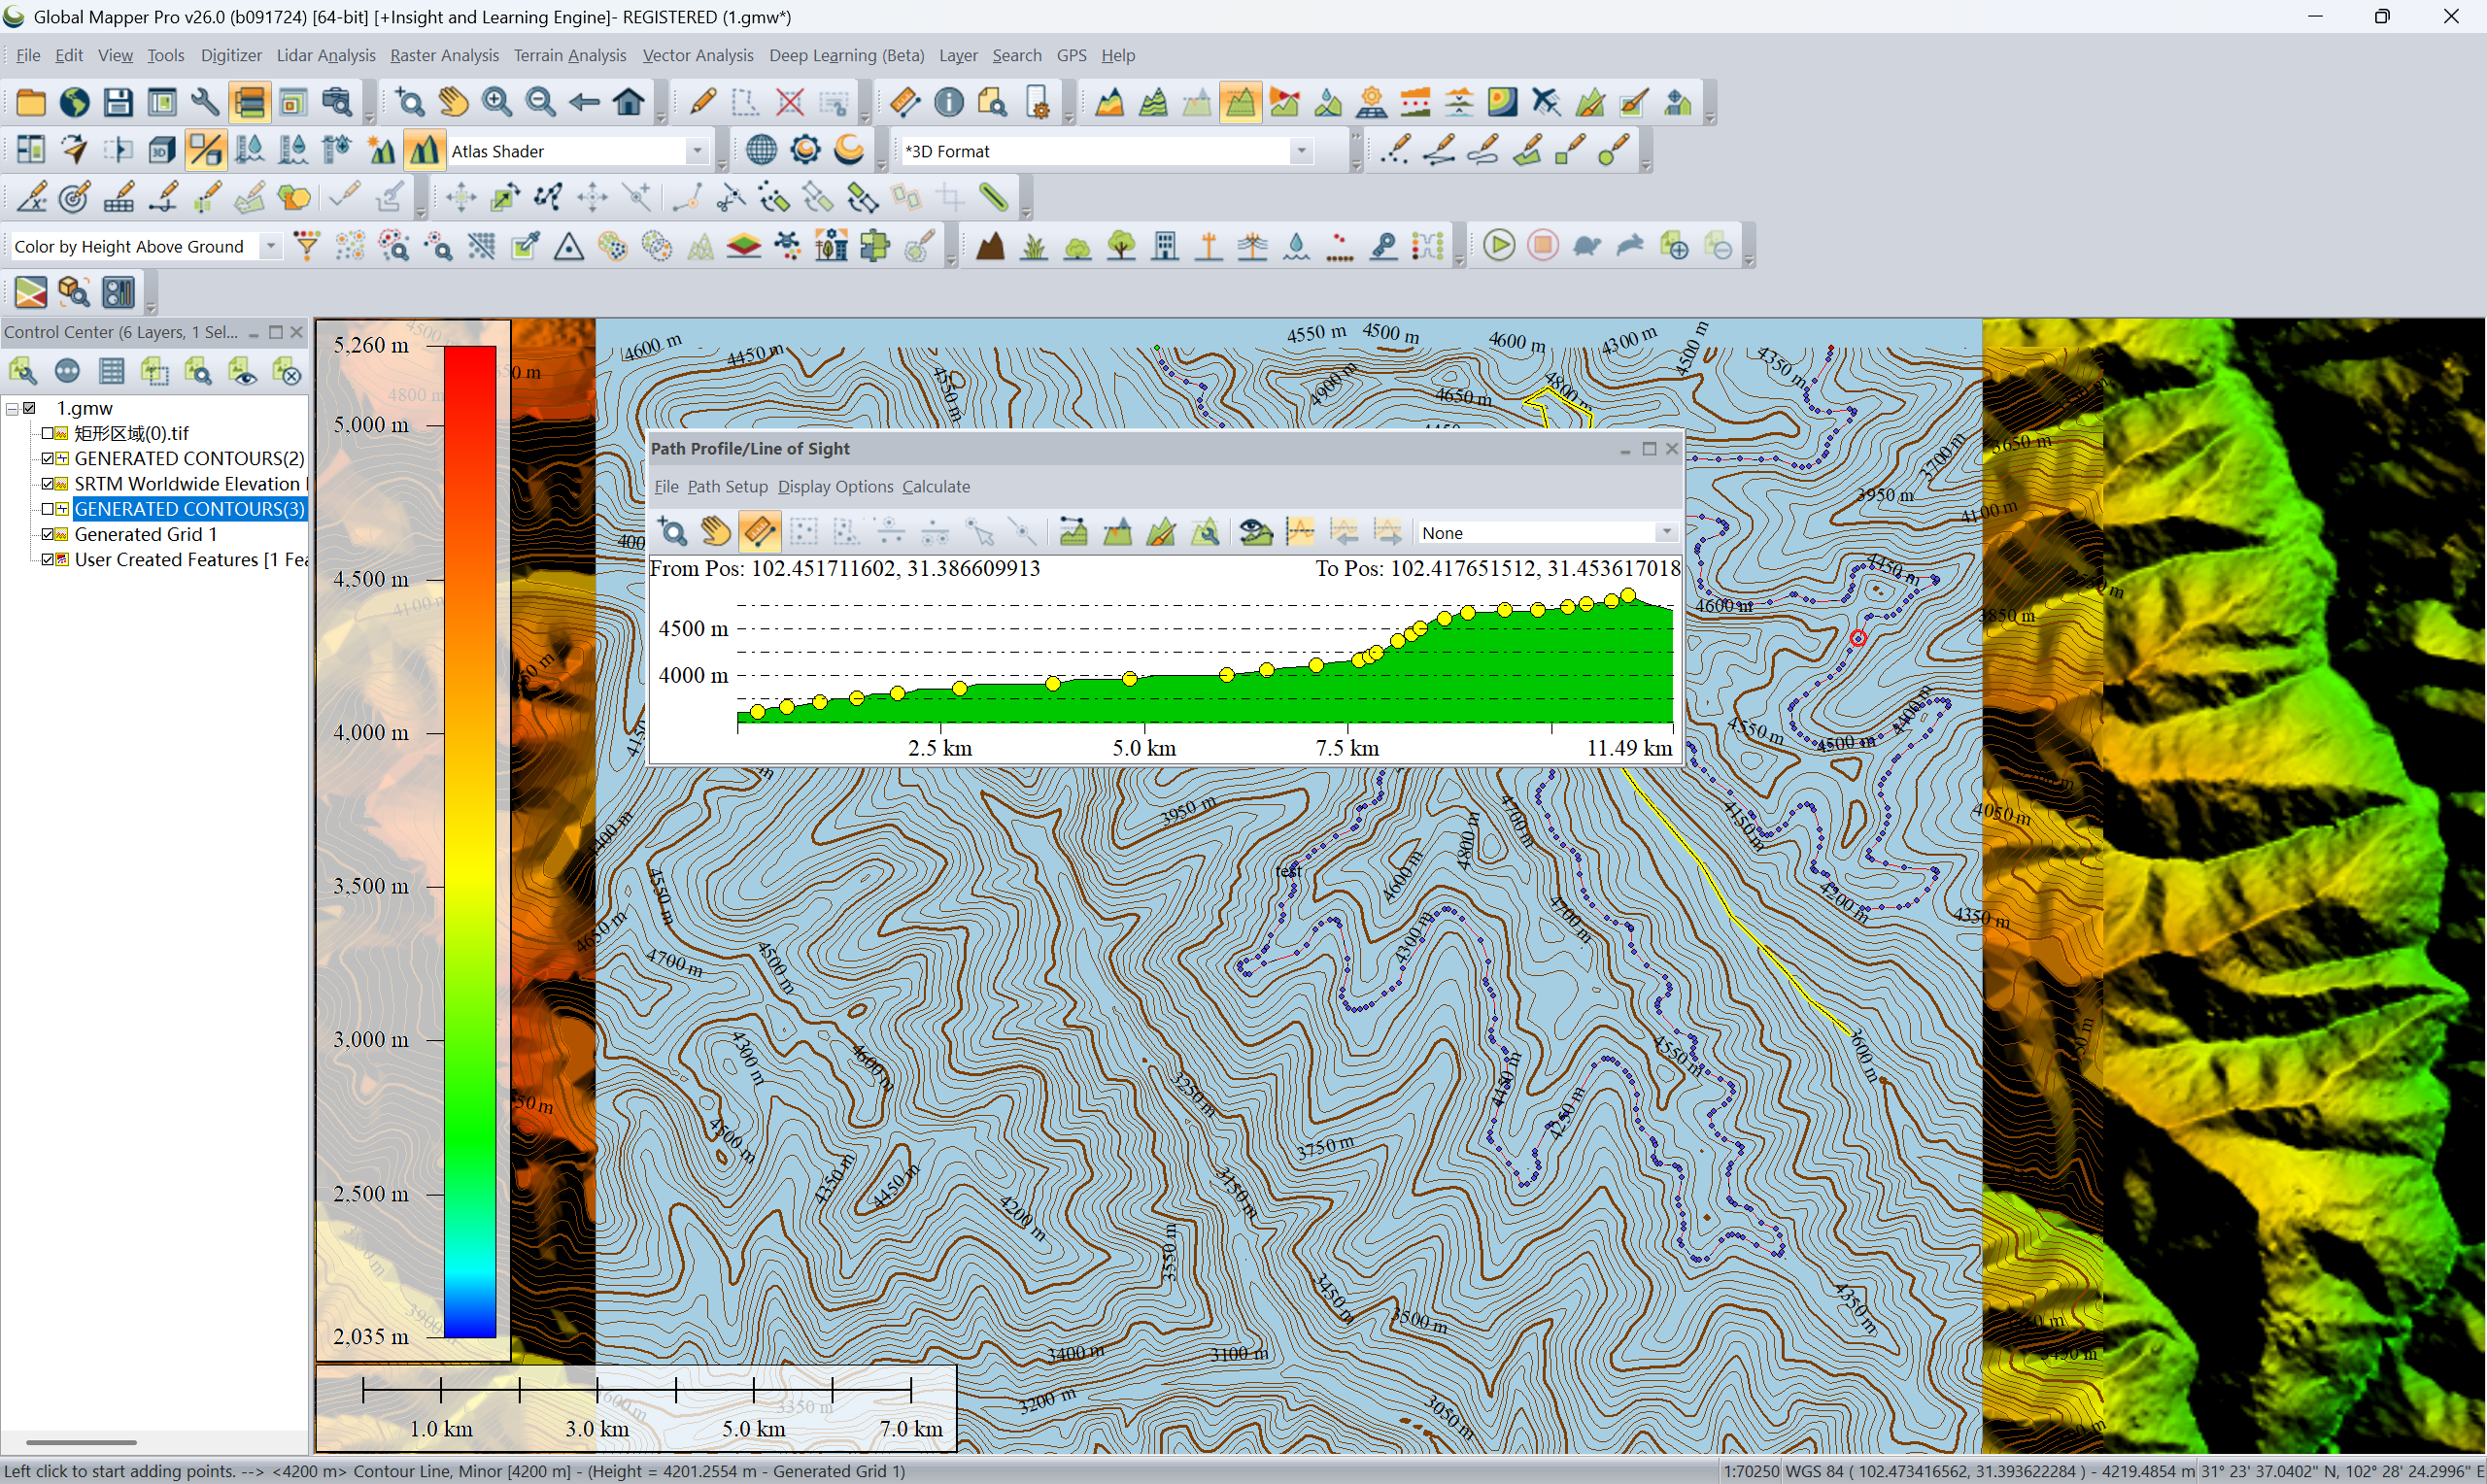Viewport: 2487px width, 1484px height.
Task: Select the SRTM Worldwide Elevation layer
Action: pyautogui.click(x=186, y=484)
